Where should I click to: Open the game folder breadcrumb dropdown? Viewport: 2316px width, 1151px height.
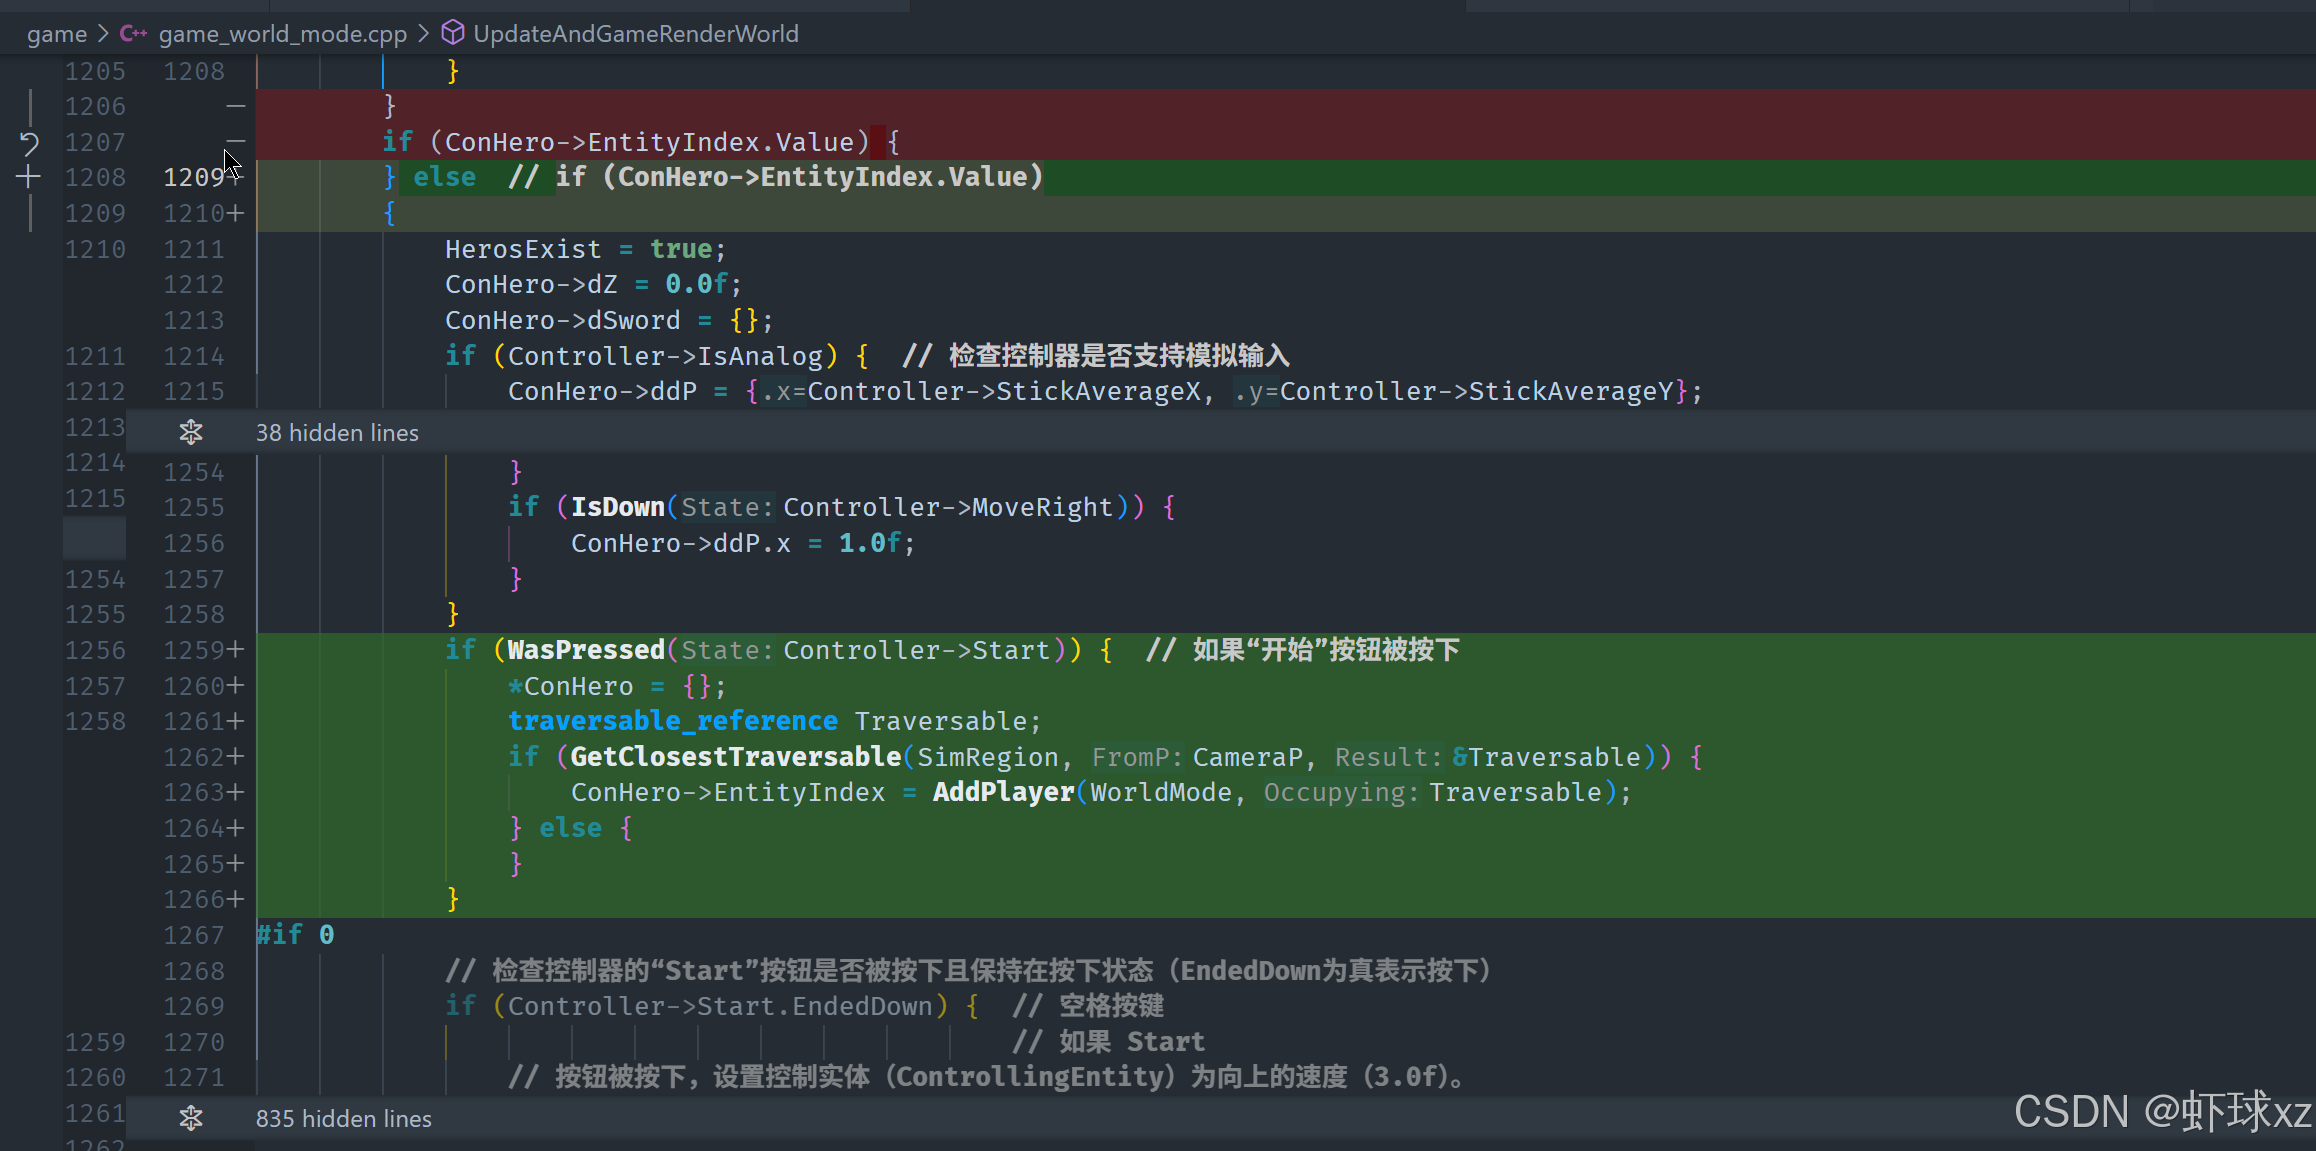pyautogui.click(x=57, y=34)
